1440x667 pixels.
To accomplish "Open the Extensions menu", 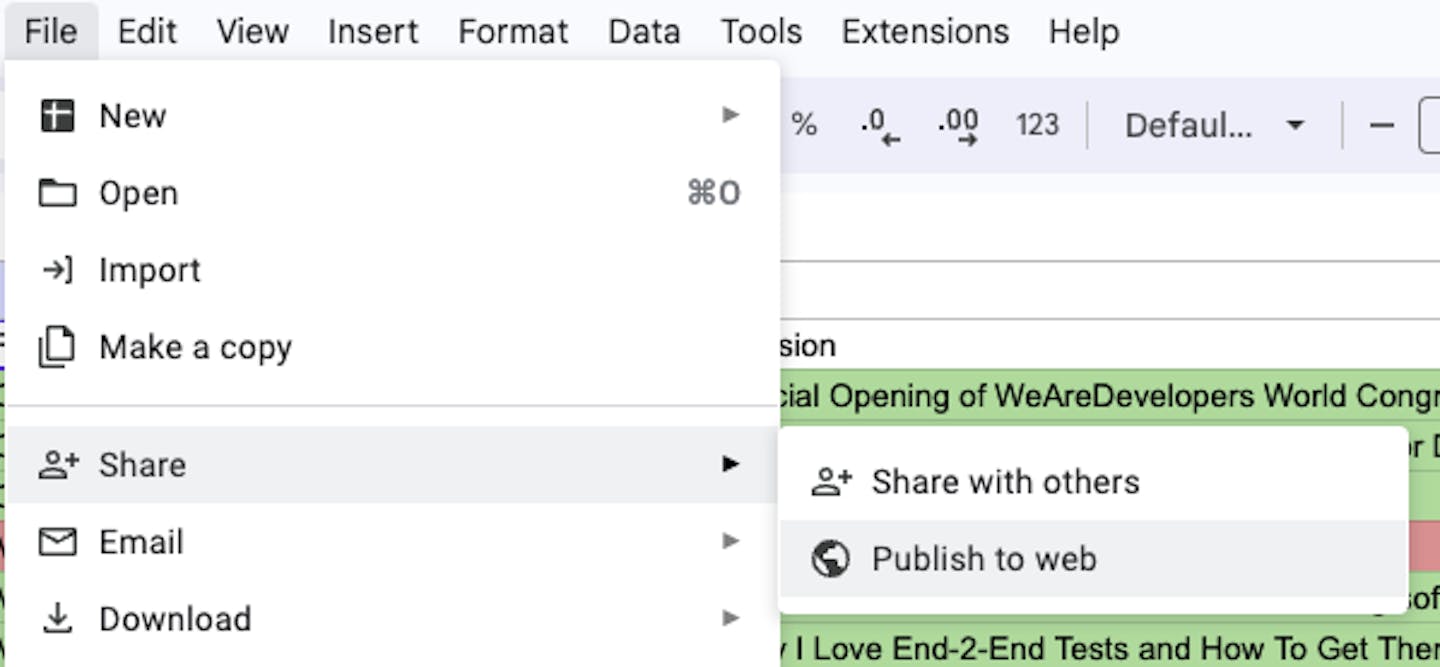I will [924, 32].
